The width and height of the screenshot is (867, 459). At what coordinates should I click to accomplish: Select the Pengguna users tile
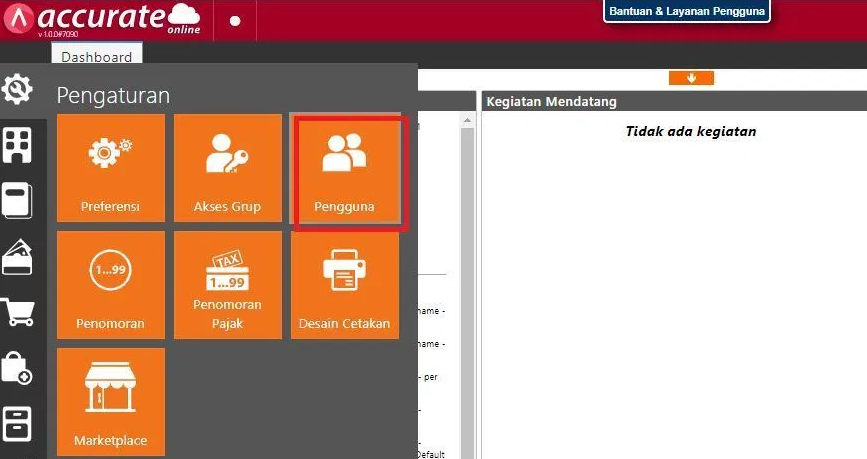click(345, 170)
